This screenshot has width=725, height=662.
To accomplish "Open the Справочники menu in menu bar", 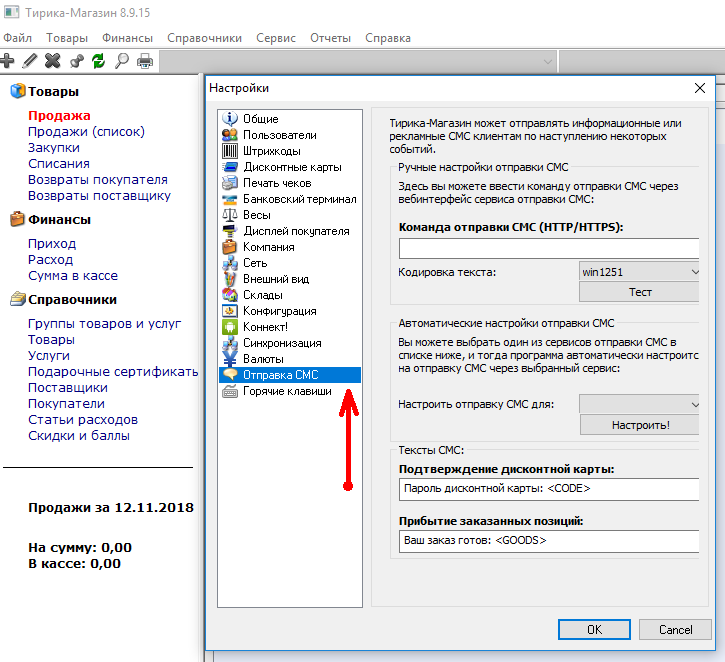I will (x=204, y=38).
